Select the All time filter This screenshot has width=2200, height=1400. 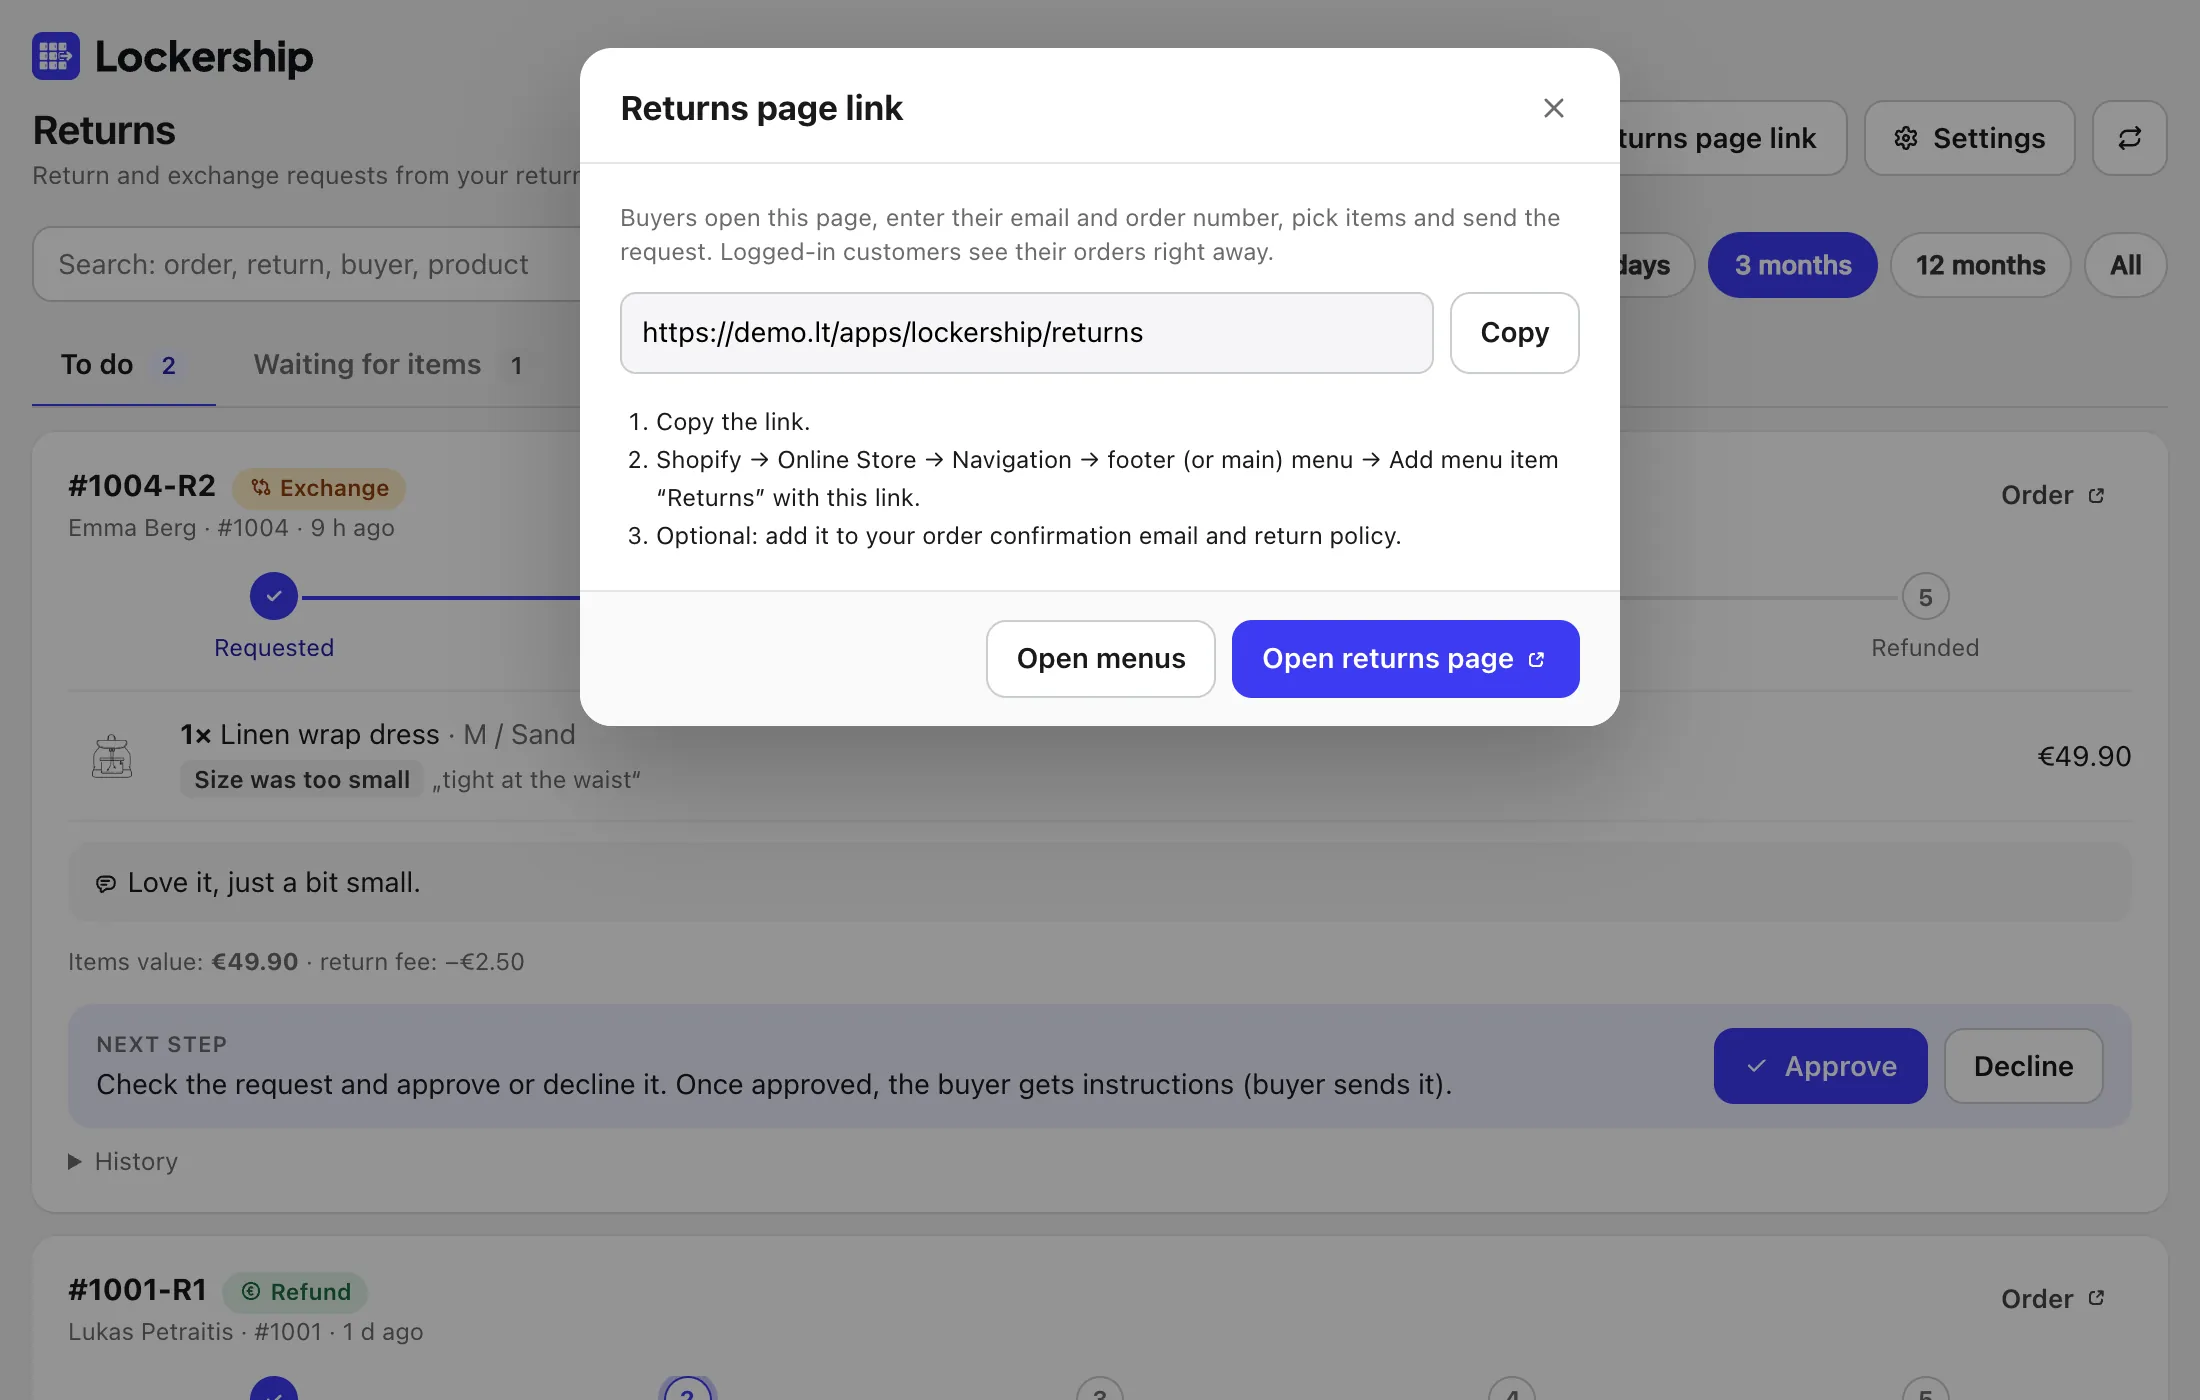tap(2125, 265)
